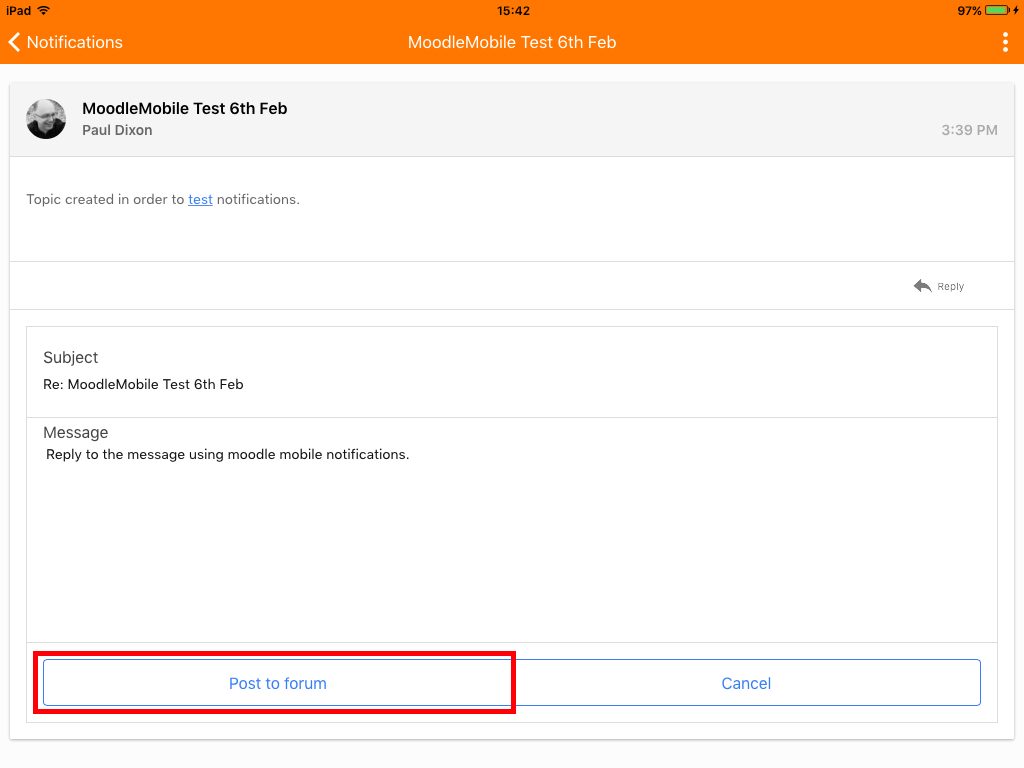1024x768 pixels.
Task: Tap the Wi-Fi icon in status bar
Action: click(x=44, y=10)
